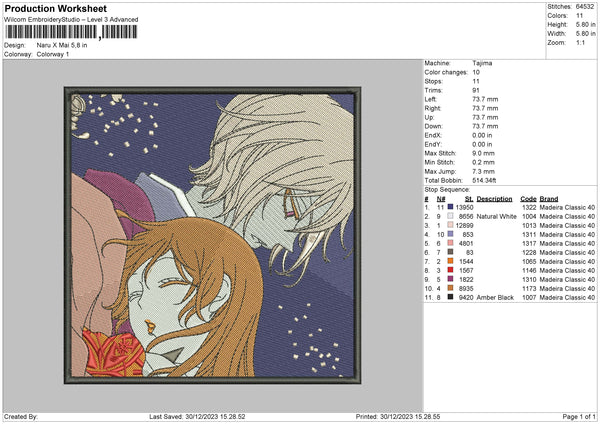
Task: Select stitch count 1822 in stop 9
Action: [466, 279]
